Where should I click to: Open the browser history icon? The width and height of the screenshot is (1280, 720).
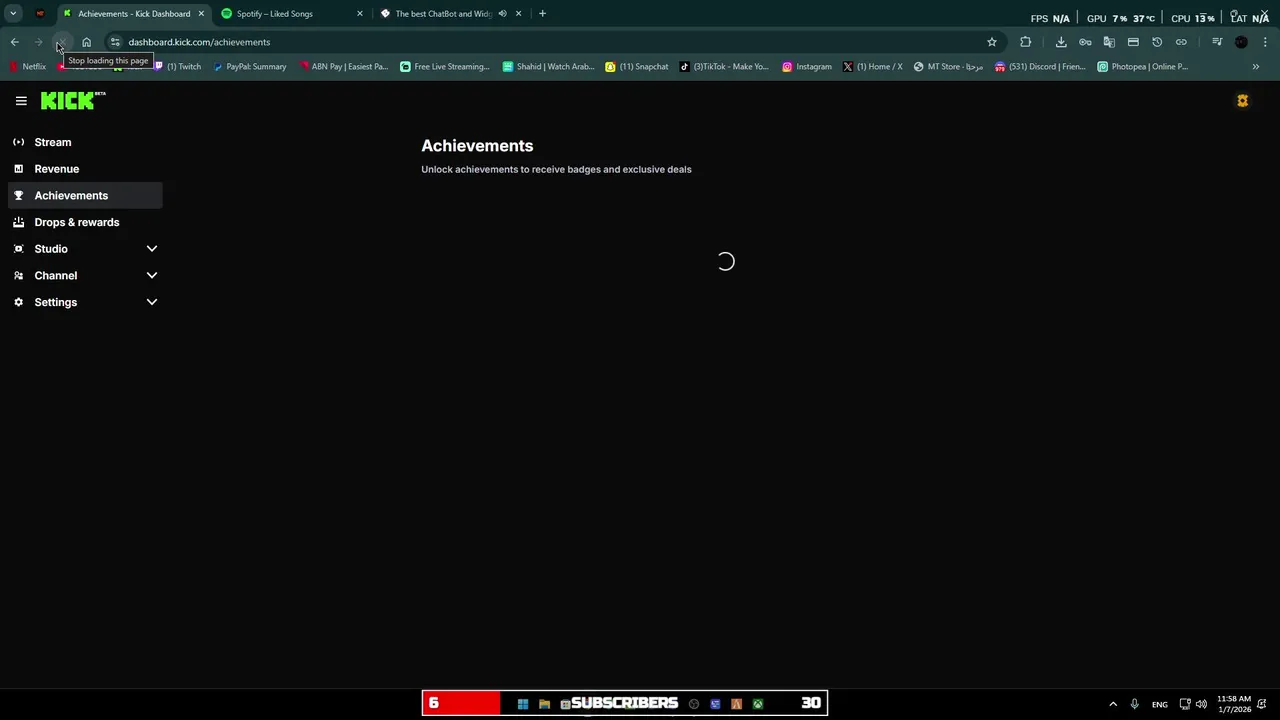click(x=1157, y=42)
